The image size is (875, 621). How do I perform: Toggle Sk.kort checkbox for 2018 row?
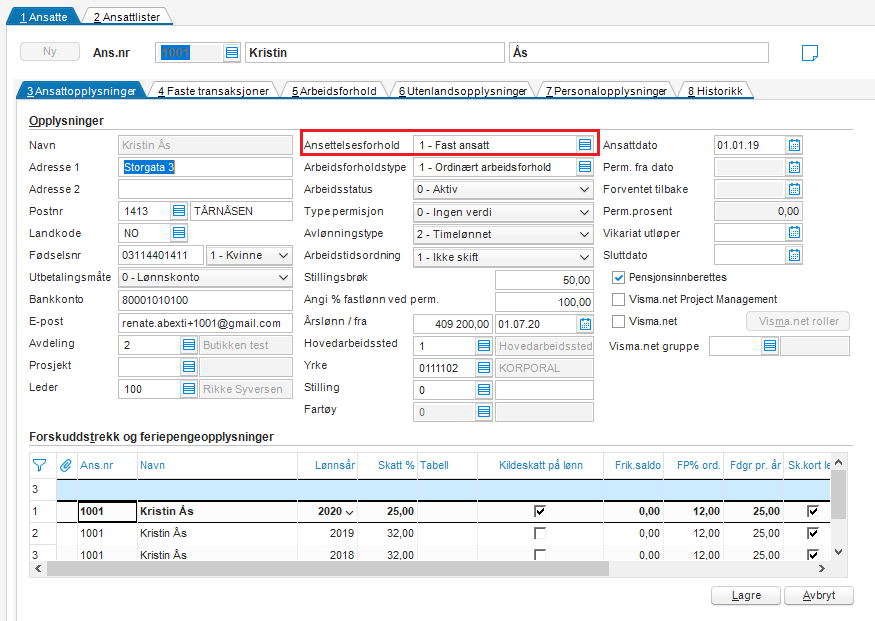pyautogui.click(x=813, y=555)
